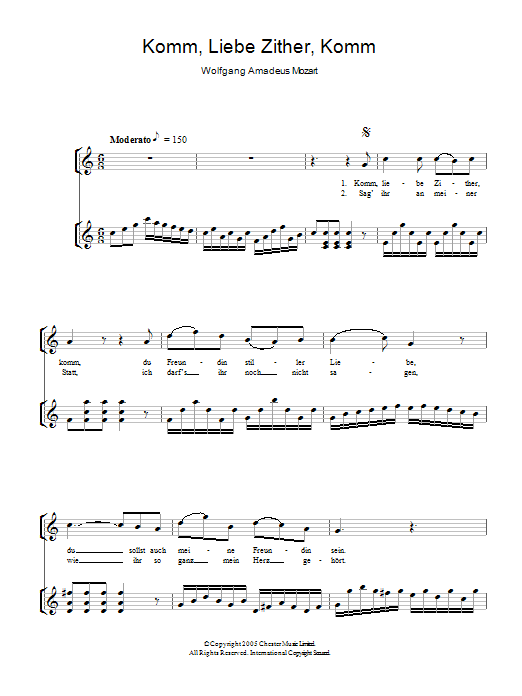Click the composer name Wolfgang Amadeus Mozart
The height and width of the screenshot is (696, 522).
(259, 71)
